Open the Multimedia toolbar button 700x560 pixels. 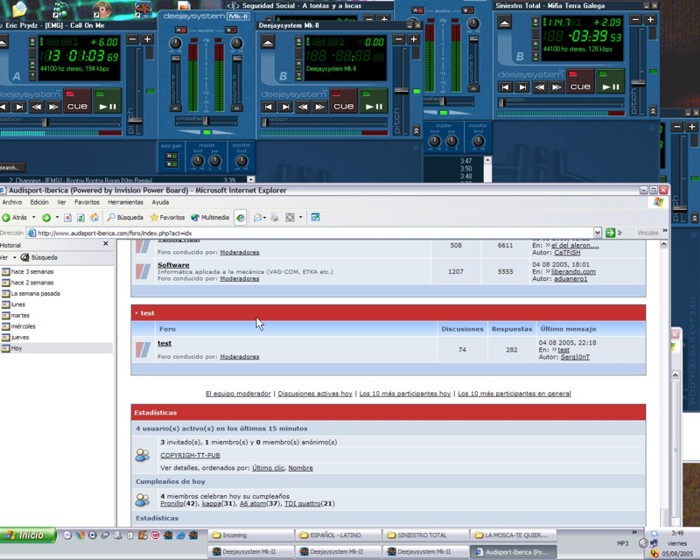[x=210, y=217]
